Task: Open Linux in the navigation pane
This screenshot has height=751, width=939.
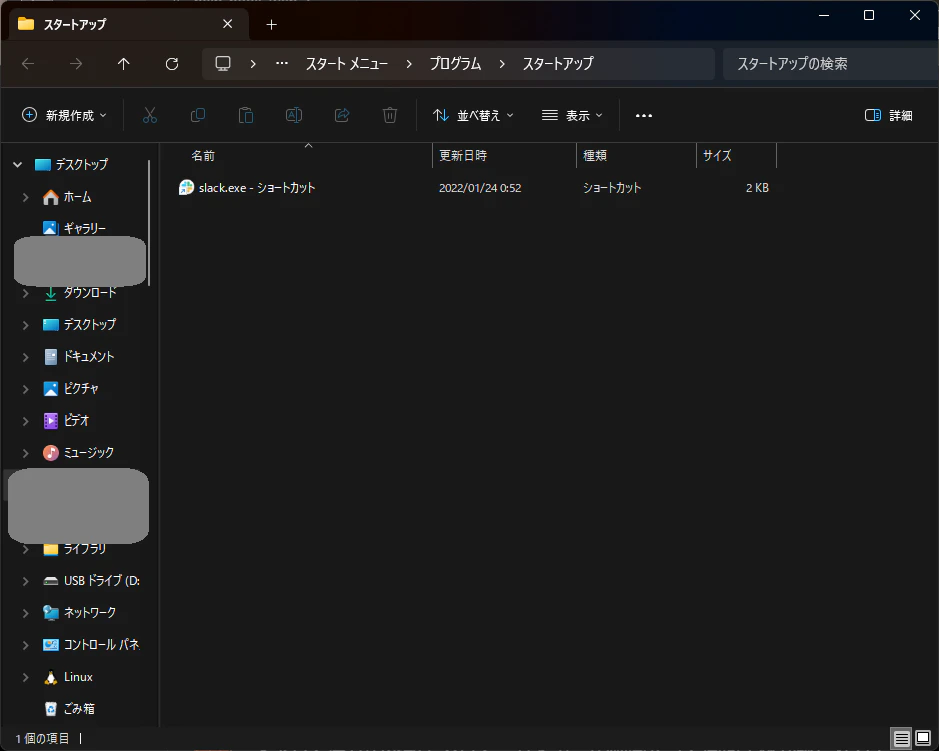Action: [x=78, y=677]
